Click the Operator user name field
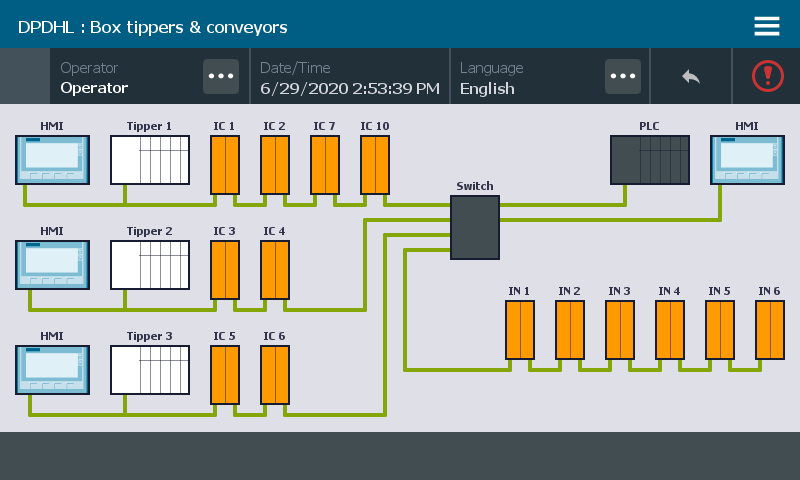The height and width of the screenshot is (480, 800). (125, 78)
